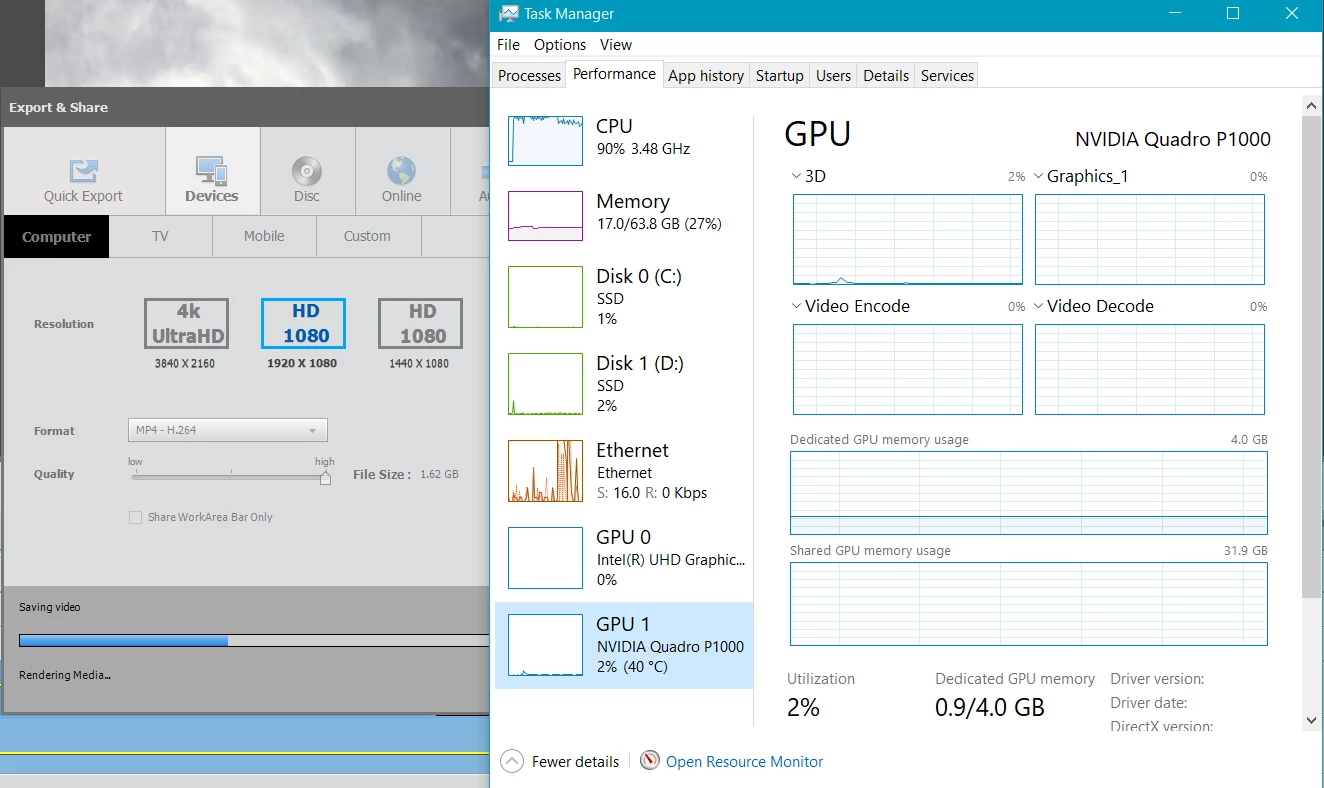Switch to the Details tab
This screenshot has width=1324, height=788.
tap(886, 75)
